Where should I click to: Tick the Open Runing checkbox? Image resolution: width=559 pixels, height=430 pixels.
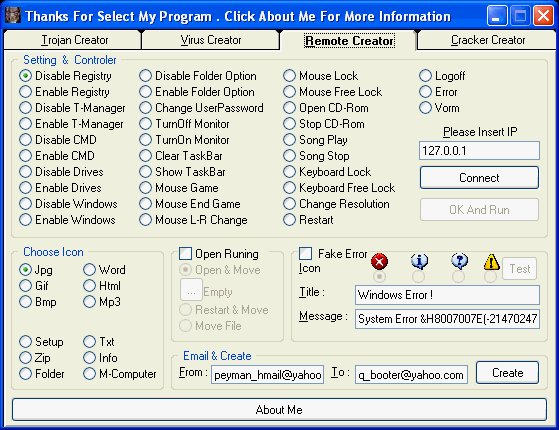click(x=185, y=254)
